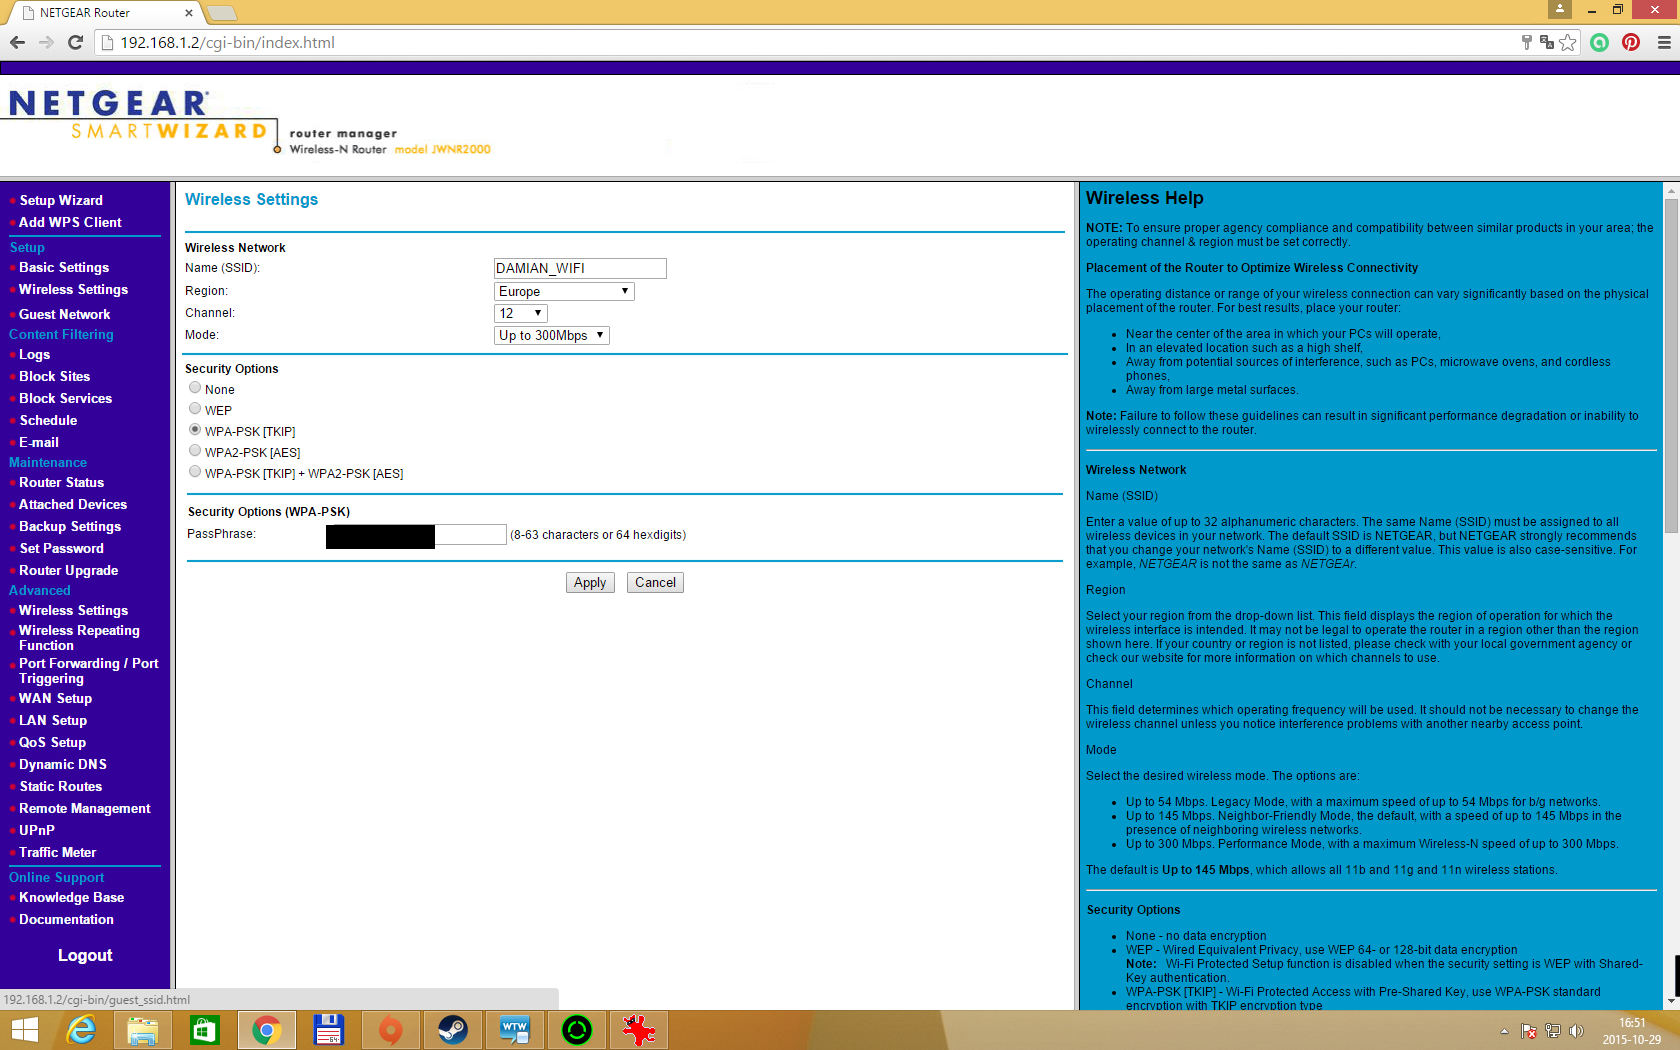Open the Pinterest extension

1631,42
